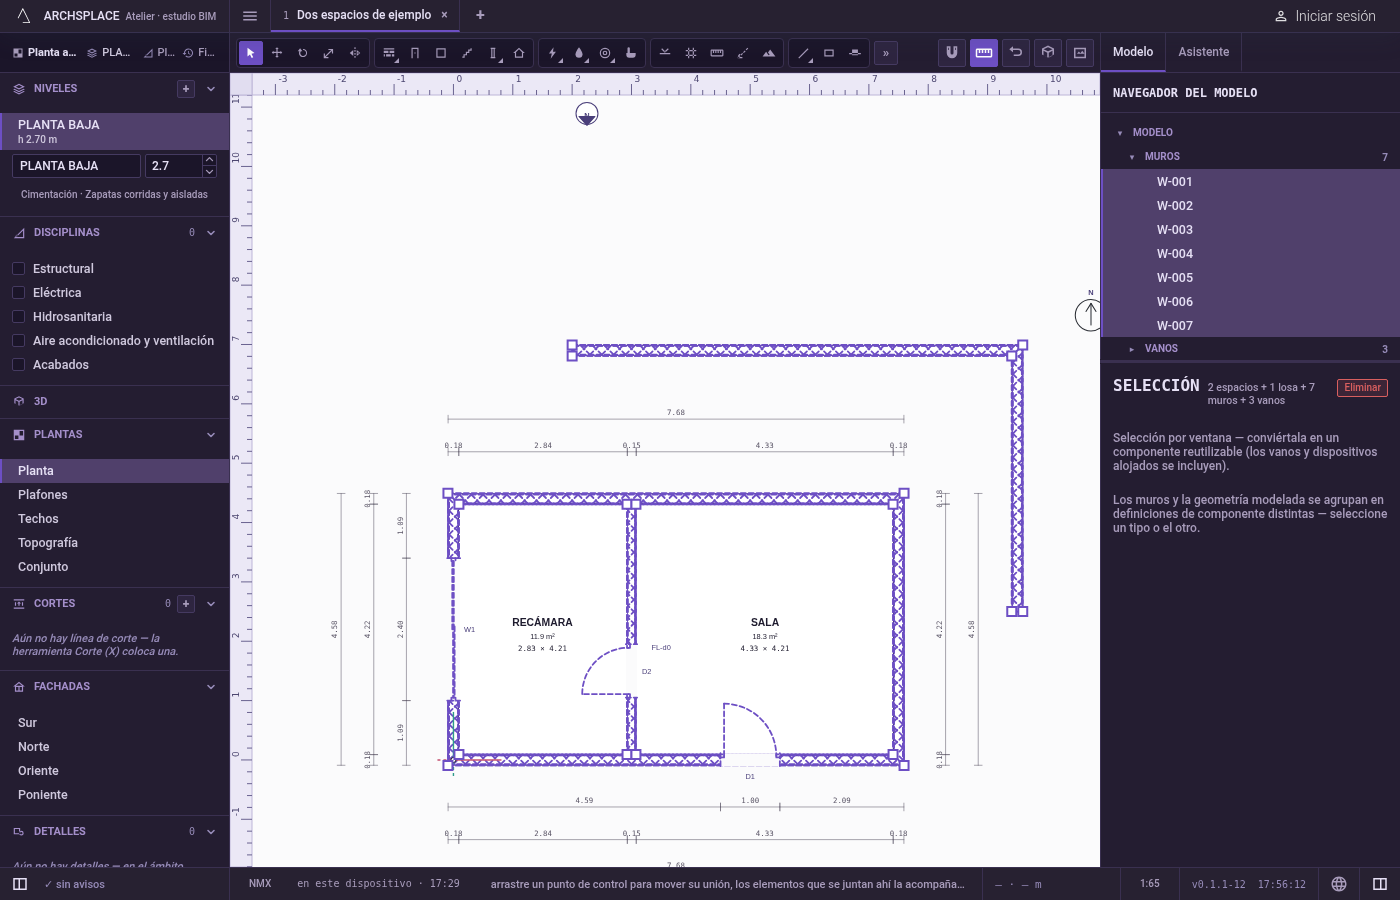Open the Techos plan view
Screen dimensions: 1400x900
(x=115, y=519)
